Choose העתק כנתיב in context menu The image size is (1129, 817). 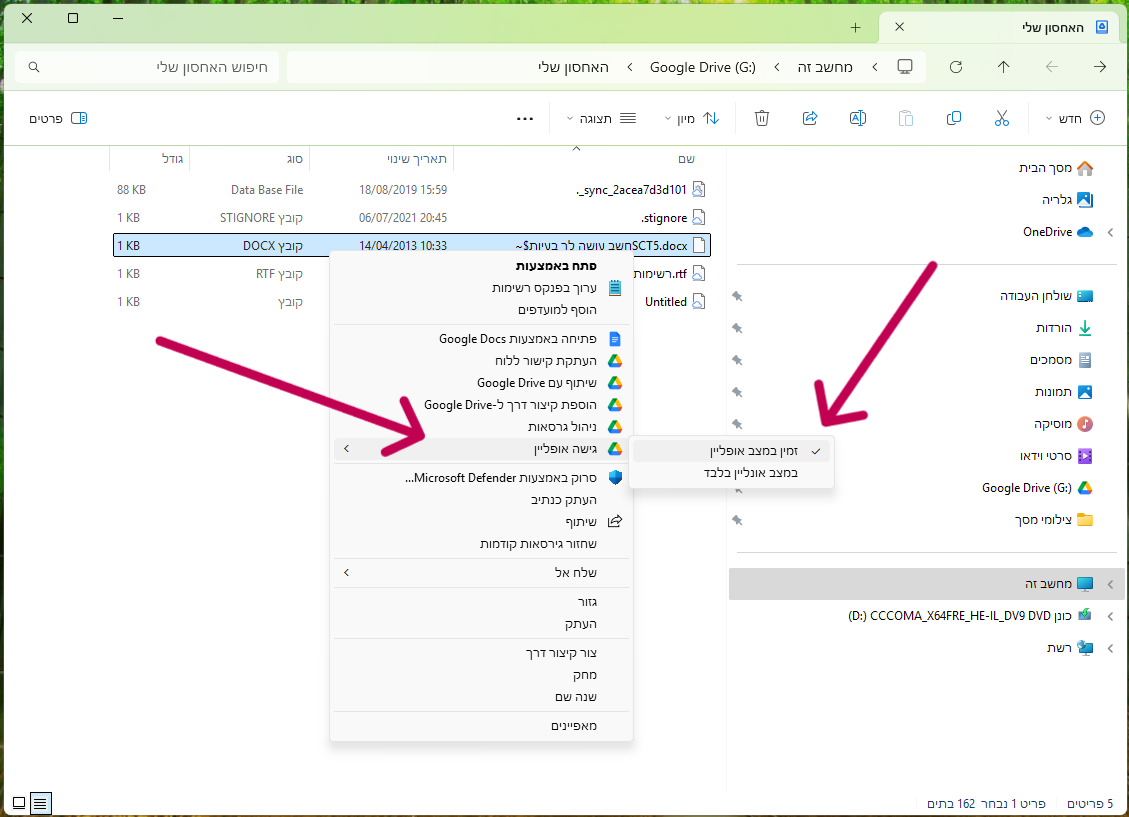tap(481, 500)
